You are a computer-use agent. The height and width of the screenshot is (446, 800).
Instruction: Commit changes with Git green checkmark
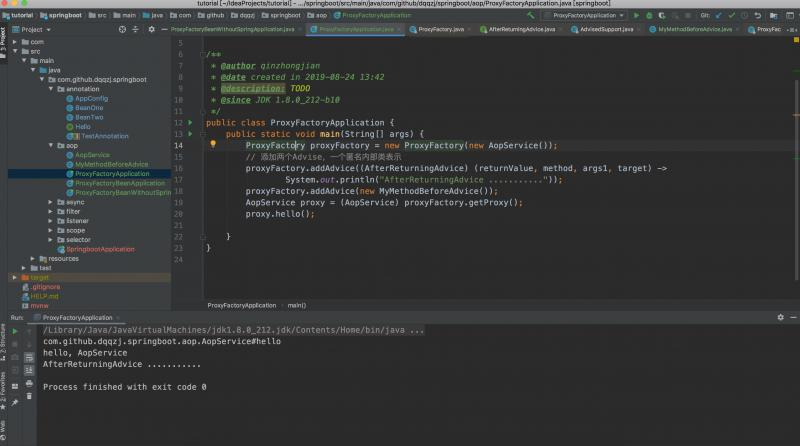(x=732, y=15)
